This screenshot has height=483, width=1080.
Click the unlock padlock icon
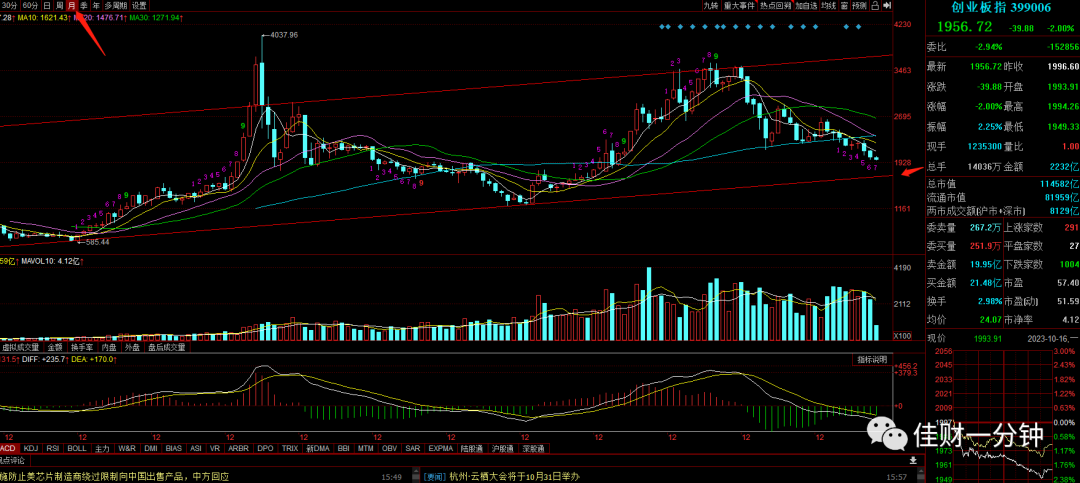(875, 6)
